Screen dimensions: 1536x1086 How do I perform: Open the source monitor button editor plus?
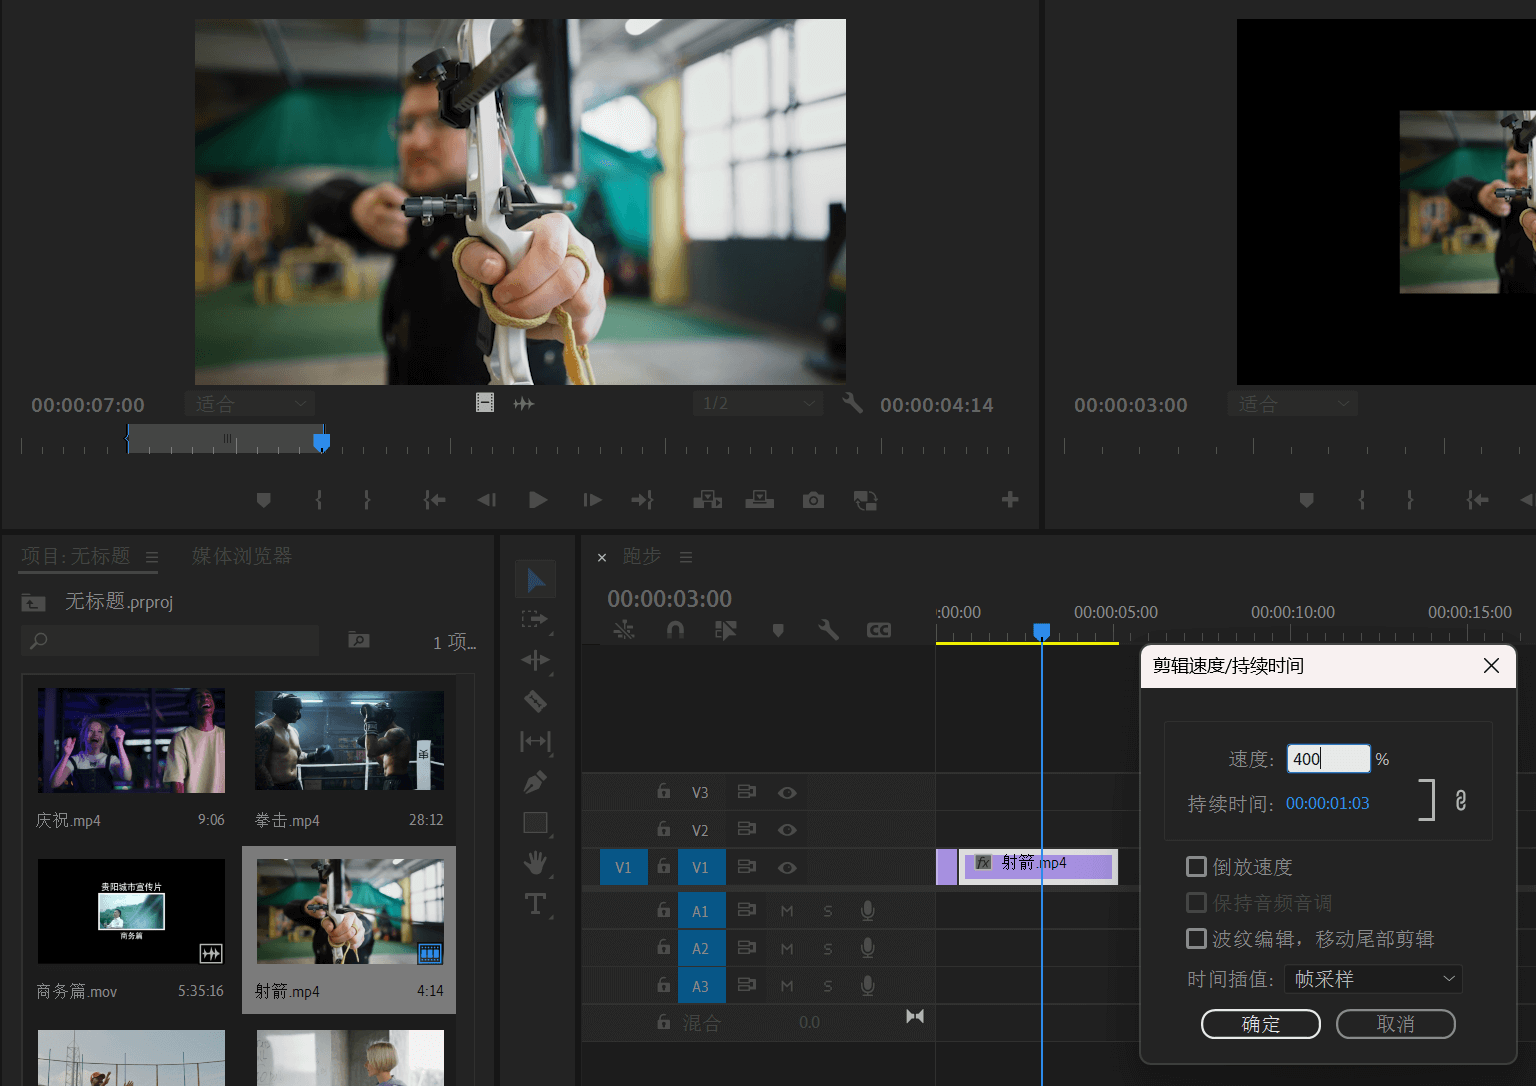coord(1010,500)
